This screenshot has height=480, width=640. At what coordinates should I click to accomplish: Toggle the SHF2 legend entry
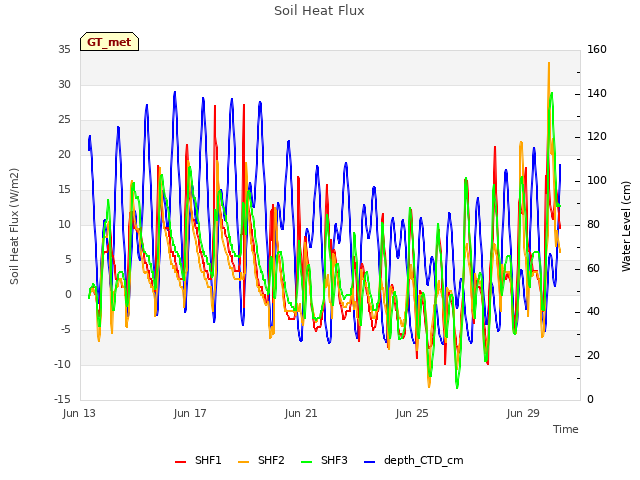[261, 460]
